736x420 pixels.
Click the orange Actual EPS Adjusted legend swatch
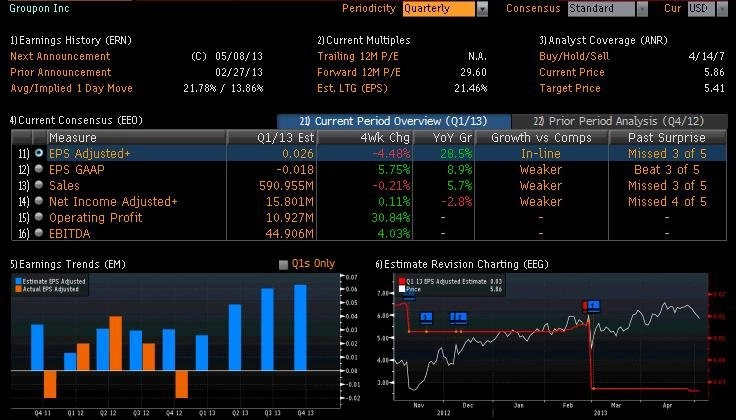[19, 289]
